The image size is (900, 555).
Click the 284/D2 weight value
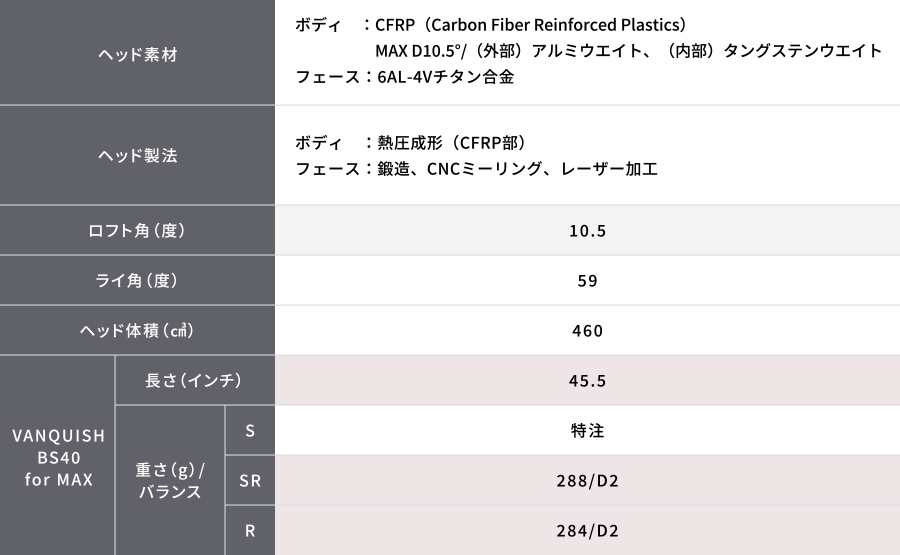point(587,531)
